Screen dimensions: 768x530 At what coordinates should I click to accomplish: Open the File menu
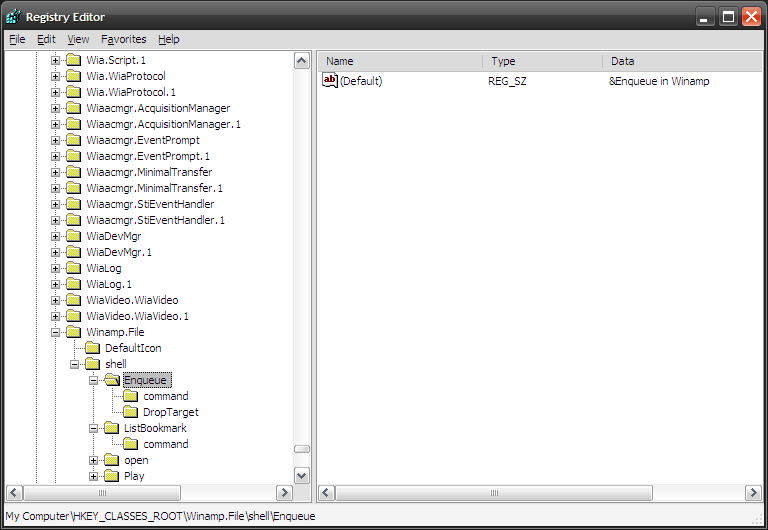pyautogui.click(x=17, y=39)
